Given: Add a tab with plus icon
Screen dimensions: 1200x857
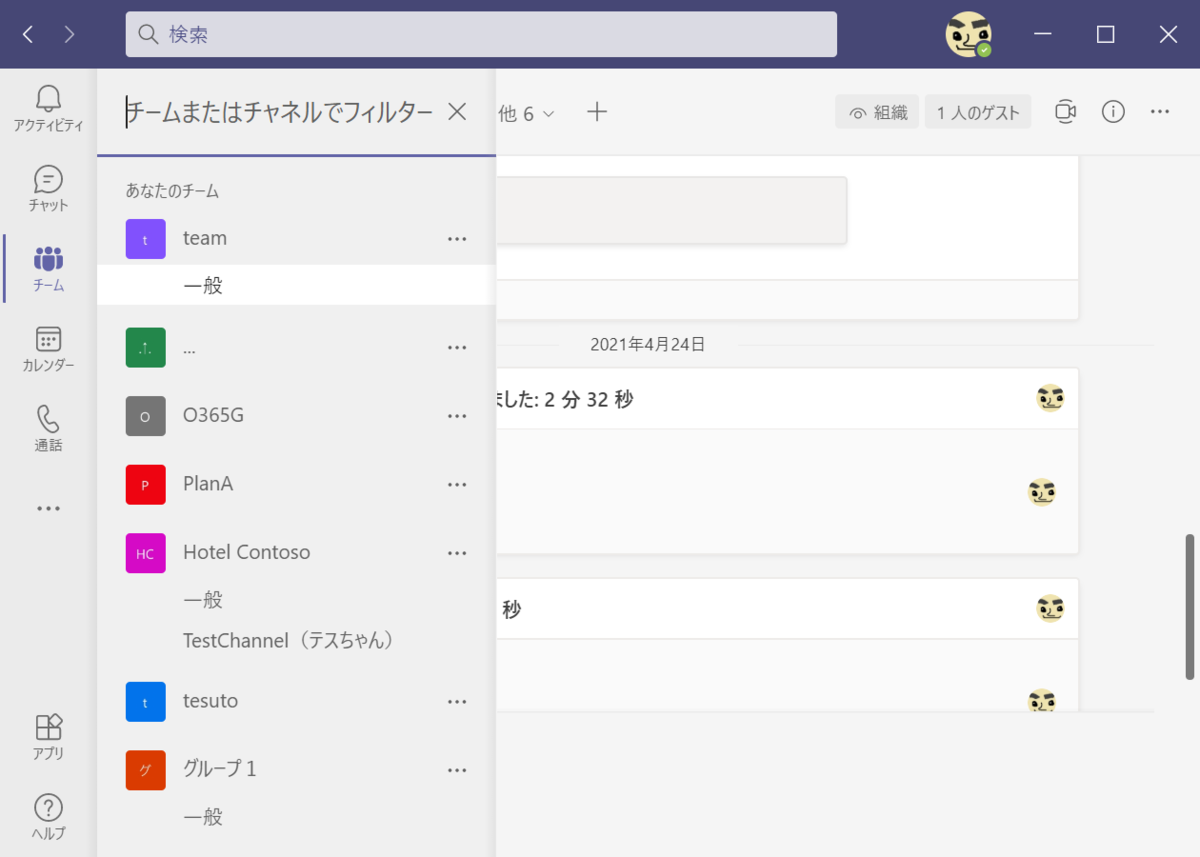Looking at the screenshot, I should 597,112.
